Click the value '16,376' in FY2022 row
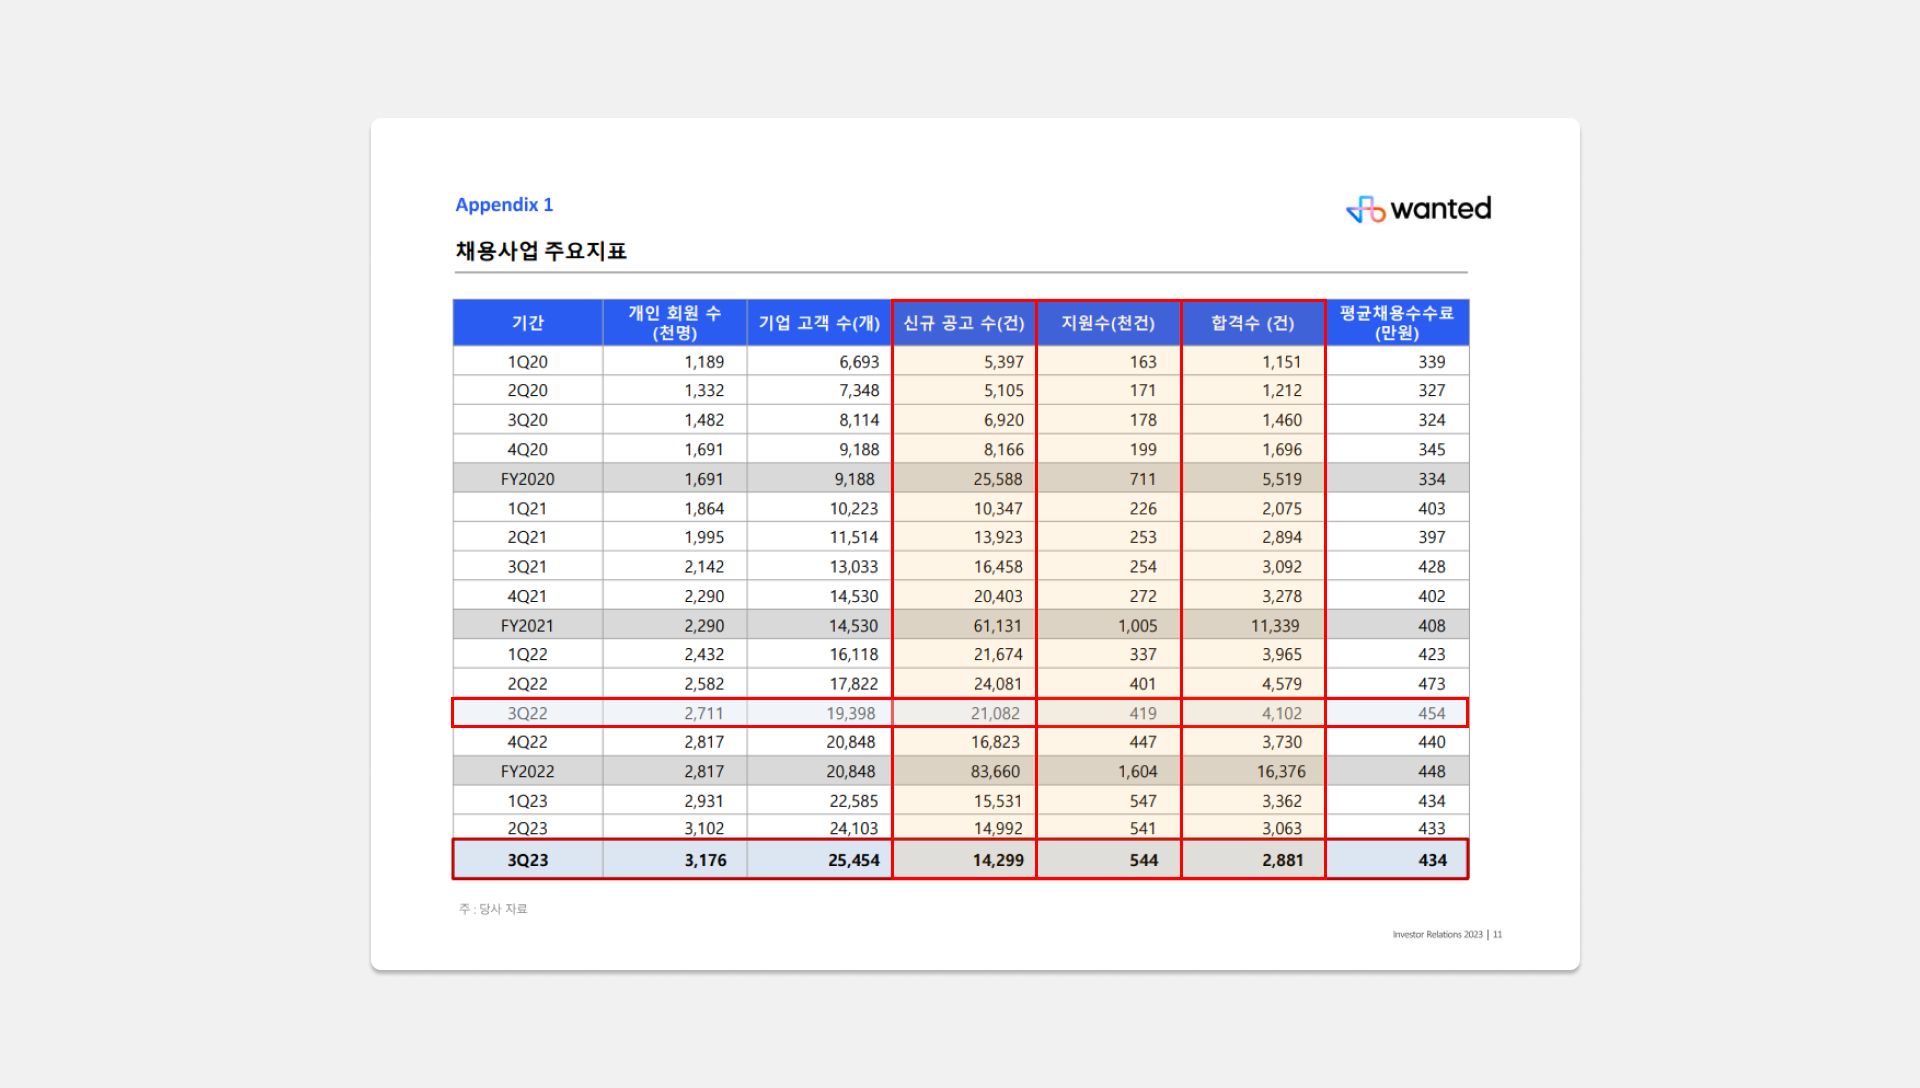This screenshot has height=1088, width=1920. [1281, 772]
